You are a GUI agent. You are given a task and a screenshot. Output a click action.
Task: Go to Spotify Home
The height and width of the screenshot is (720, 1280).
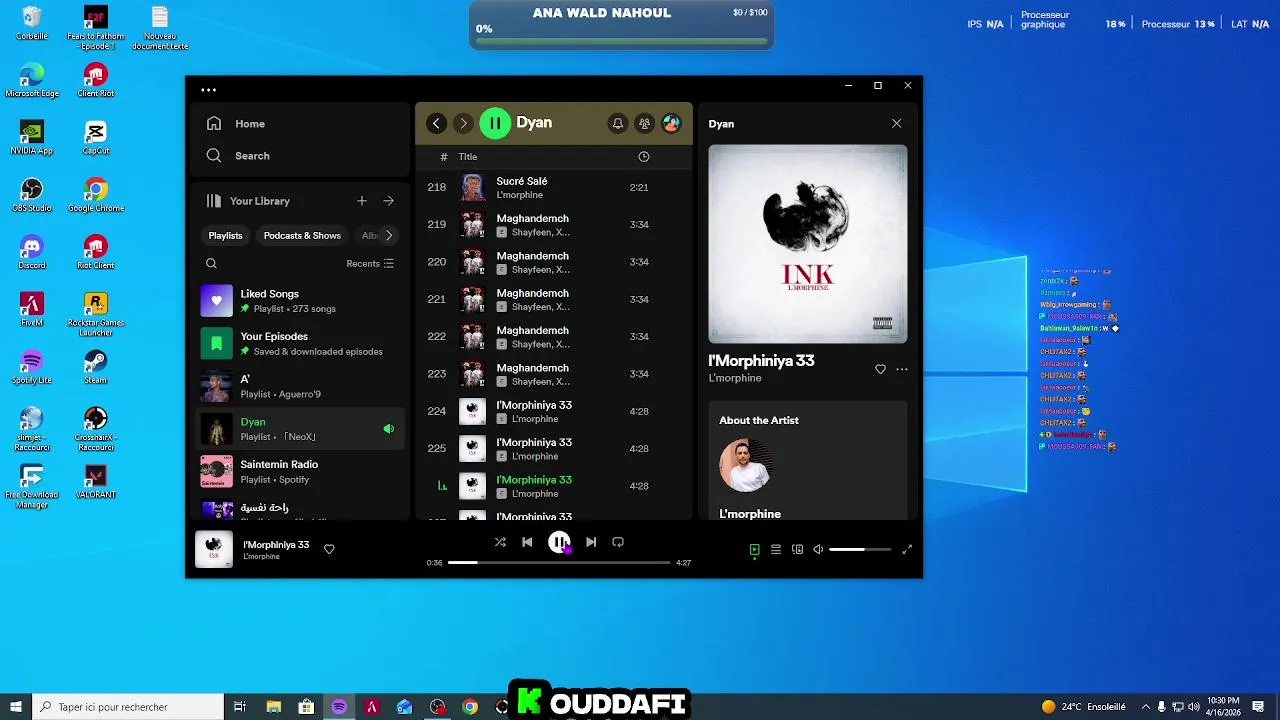click(236, 124)
